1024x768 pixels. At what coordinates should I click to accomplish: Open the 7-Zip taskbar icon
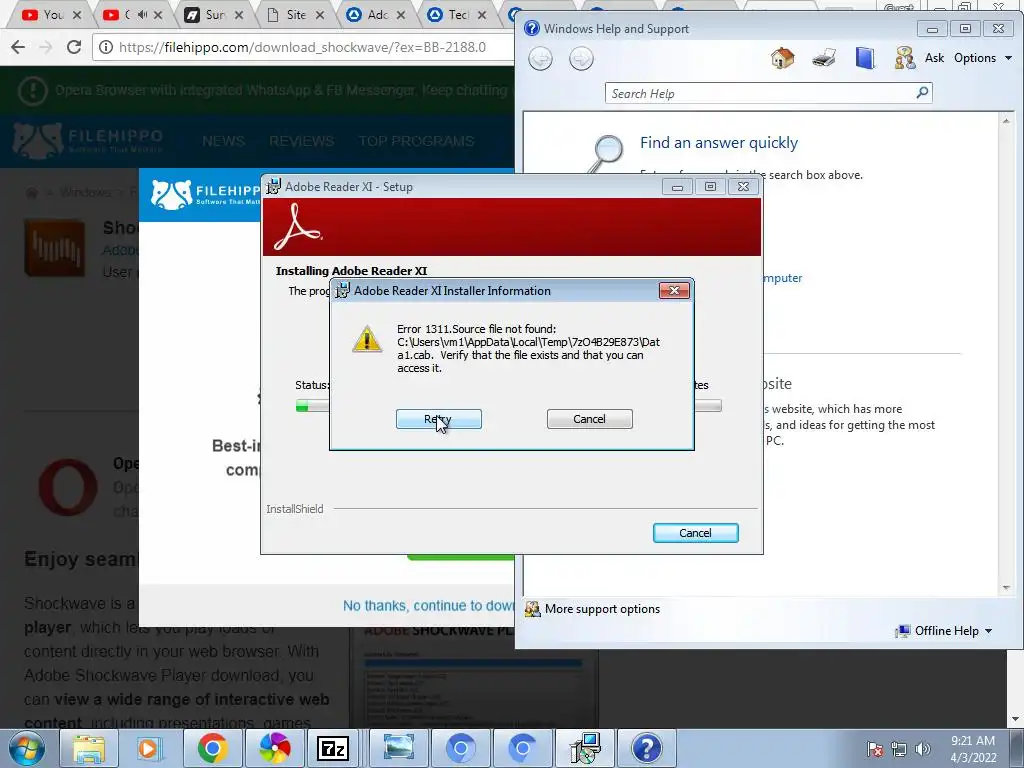(332, 748)
